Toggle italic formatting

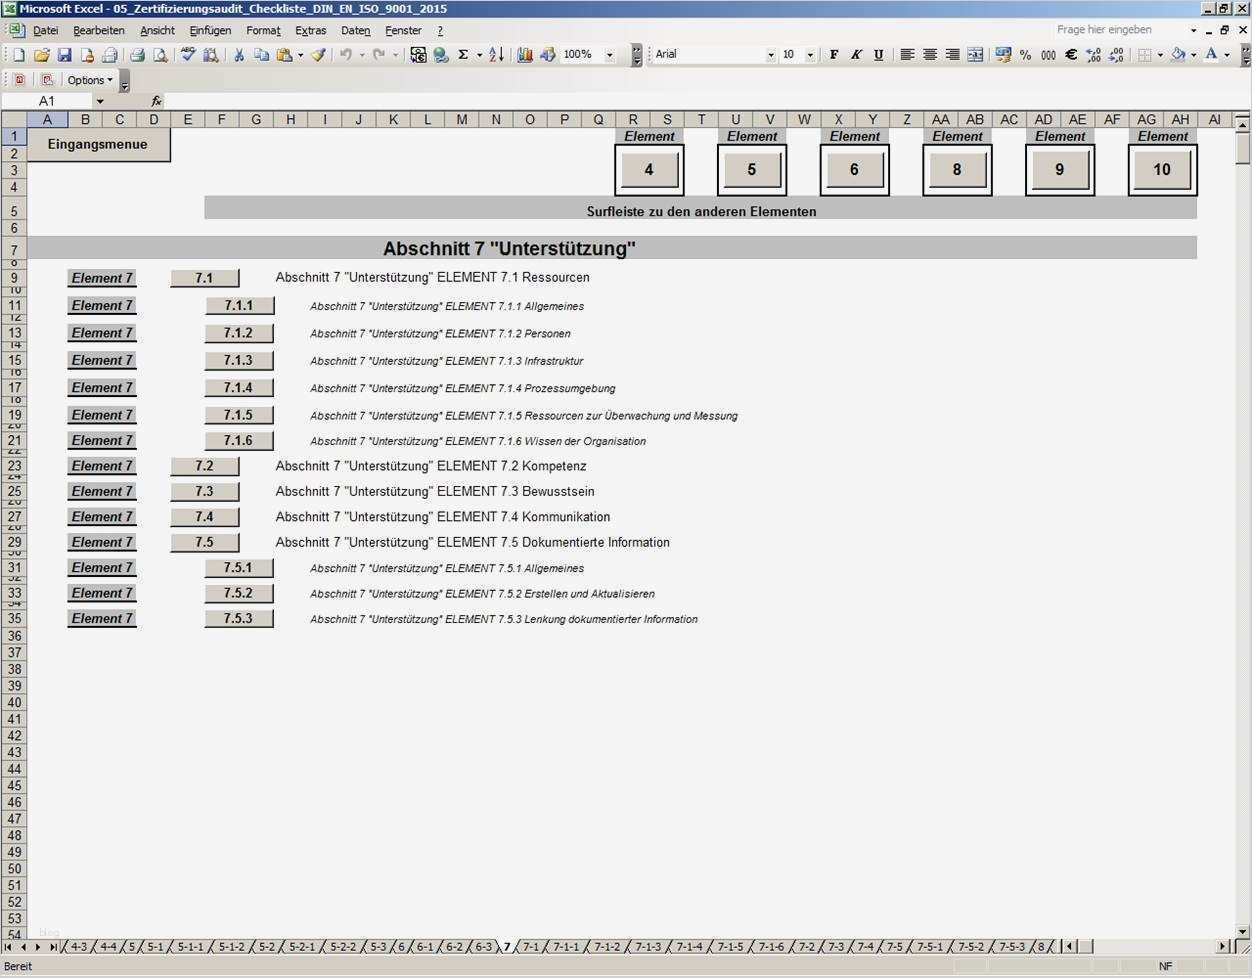(x=857, y=55)
